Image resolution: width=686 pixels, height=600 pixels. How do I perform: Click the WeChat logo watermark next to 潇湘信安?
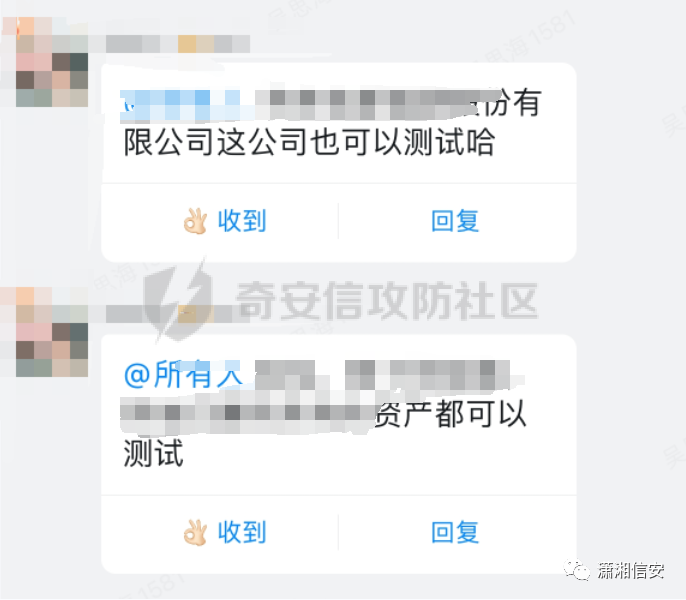click(577, 570)
